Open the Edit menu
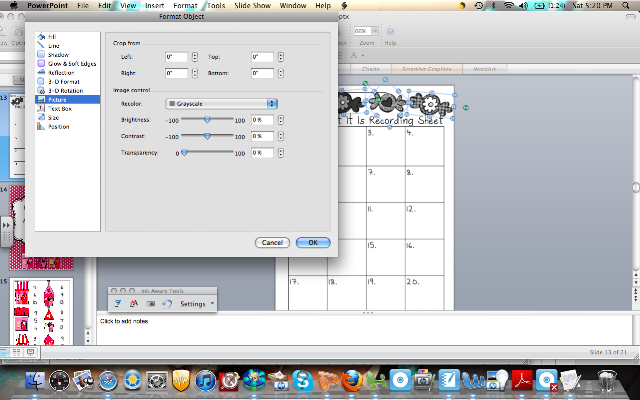Image resolution: width=640 pixels, height=400 pixels. (104, 6)
